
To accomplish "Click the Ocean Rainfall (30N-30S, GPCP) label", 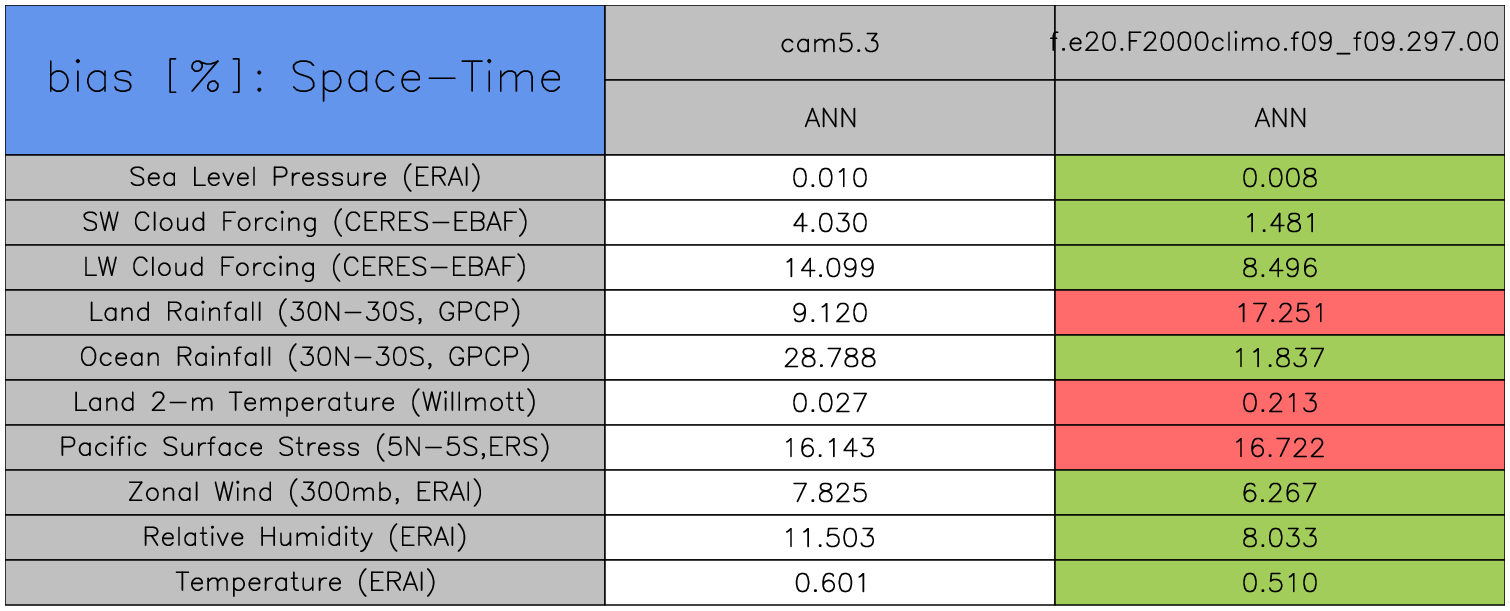I will point(305,357).
